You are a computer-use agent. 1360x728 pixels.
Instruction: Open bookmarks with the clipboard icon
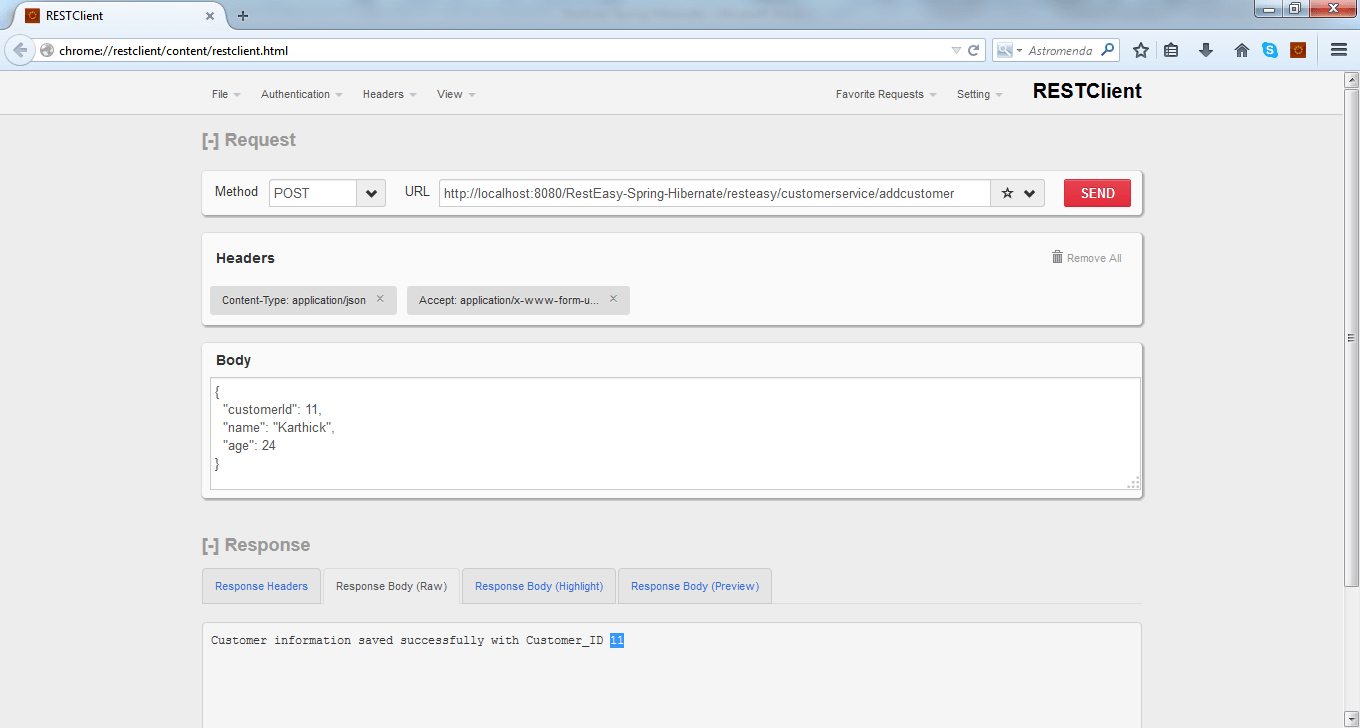click(1171, 50)
